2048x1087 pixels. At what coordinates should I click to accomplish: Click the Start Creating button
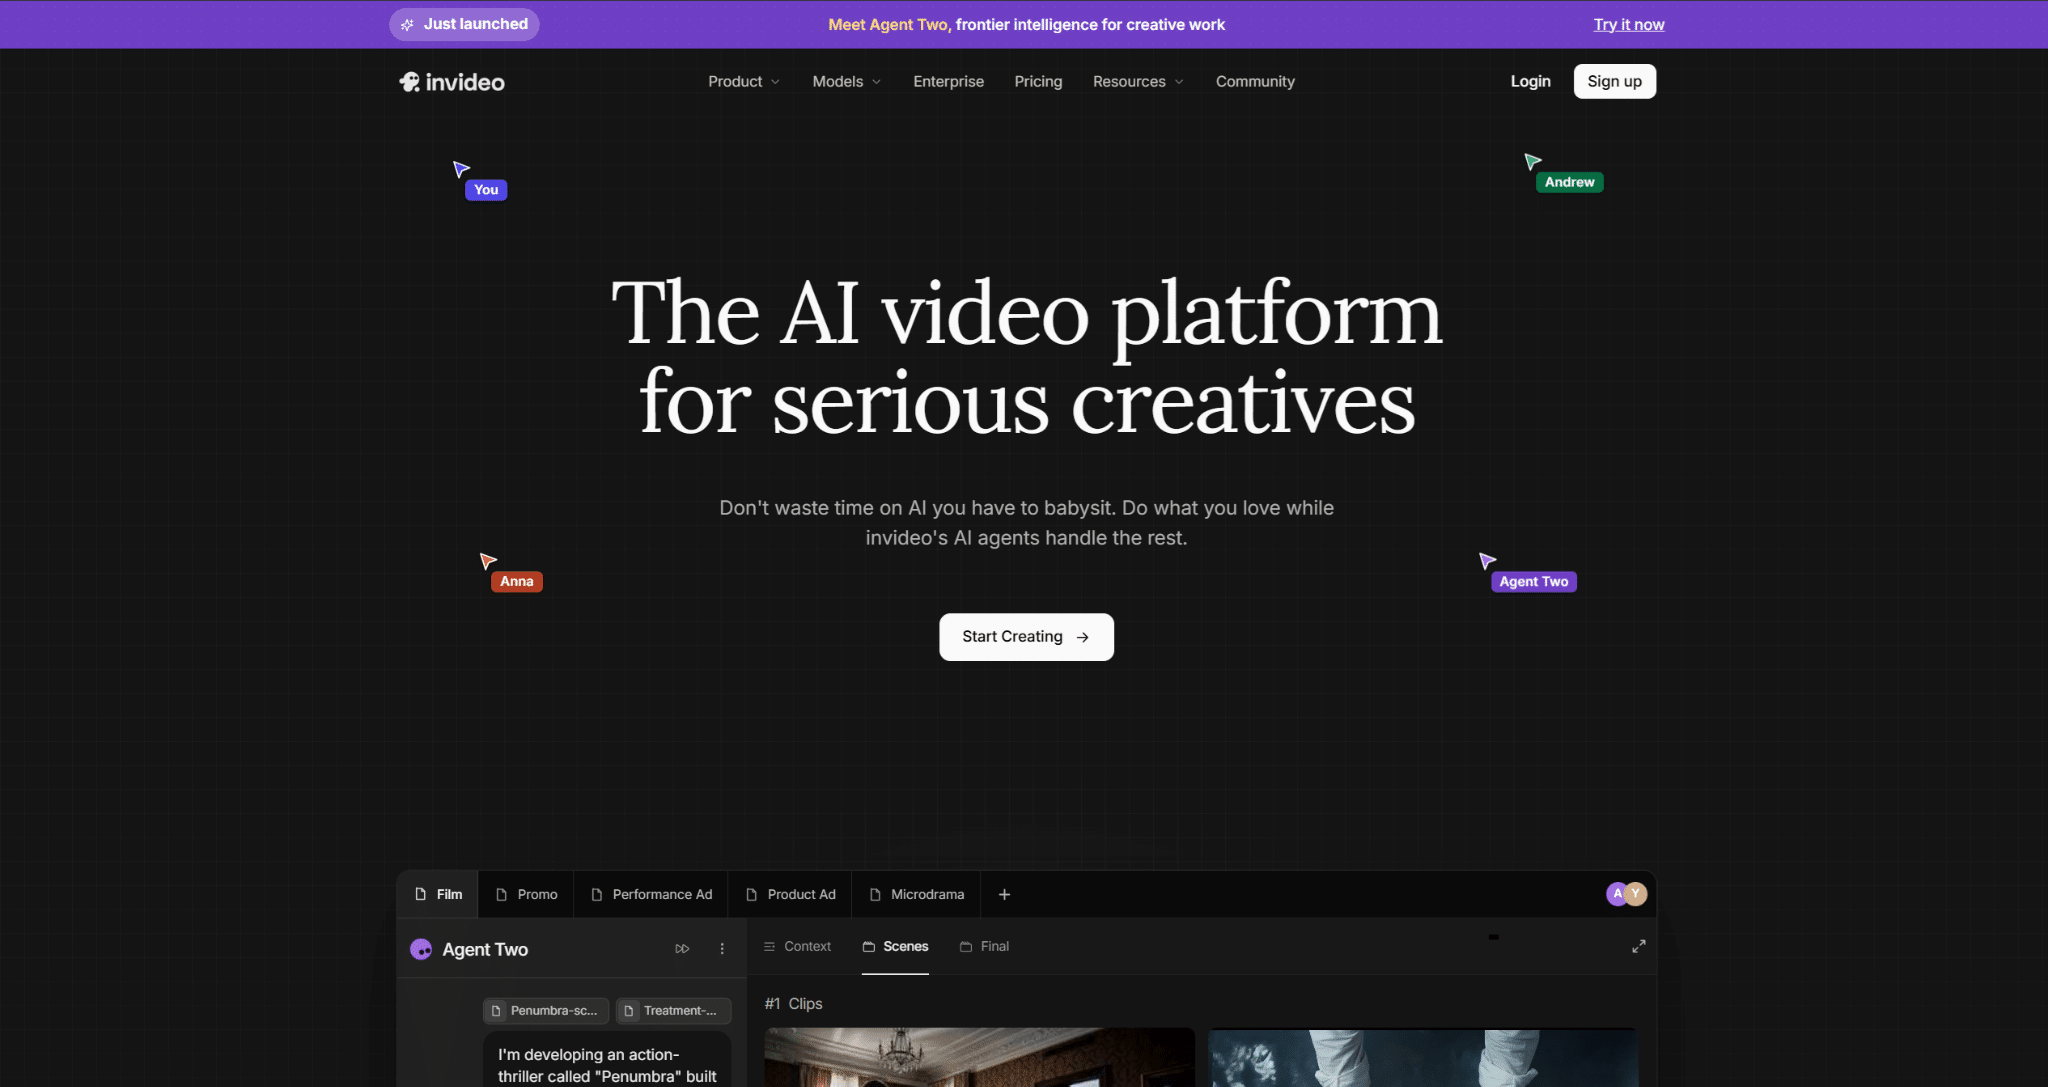1026,637
